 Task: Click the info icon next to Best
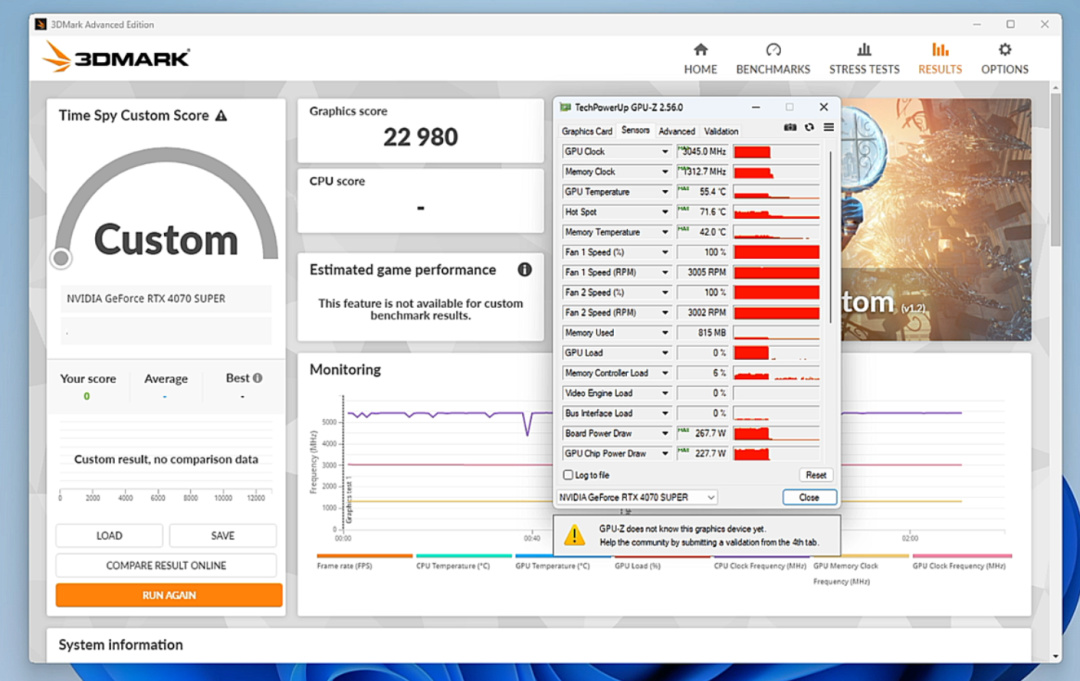pyautogui.click(x=258, y=378)
